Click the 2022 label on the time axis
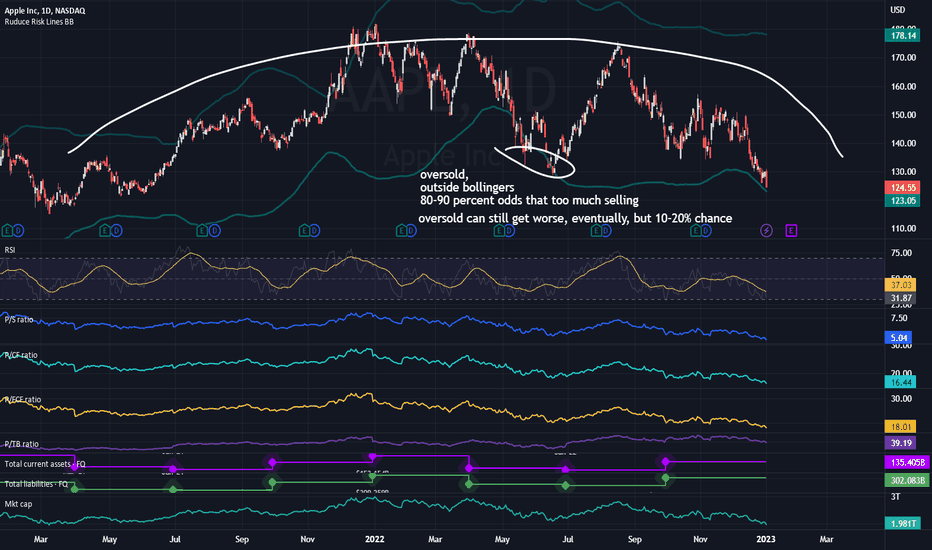The height and width of the screenshot is (550, 932). pos(374,539)
